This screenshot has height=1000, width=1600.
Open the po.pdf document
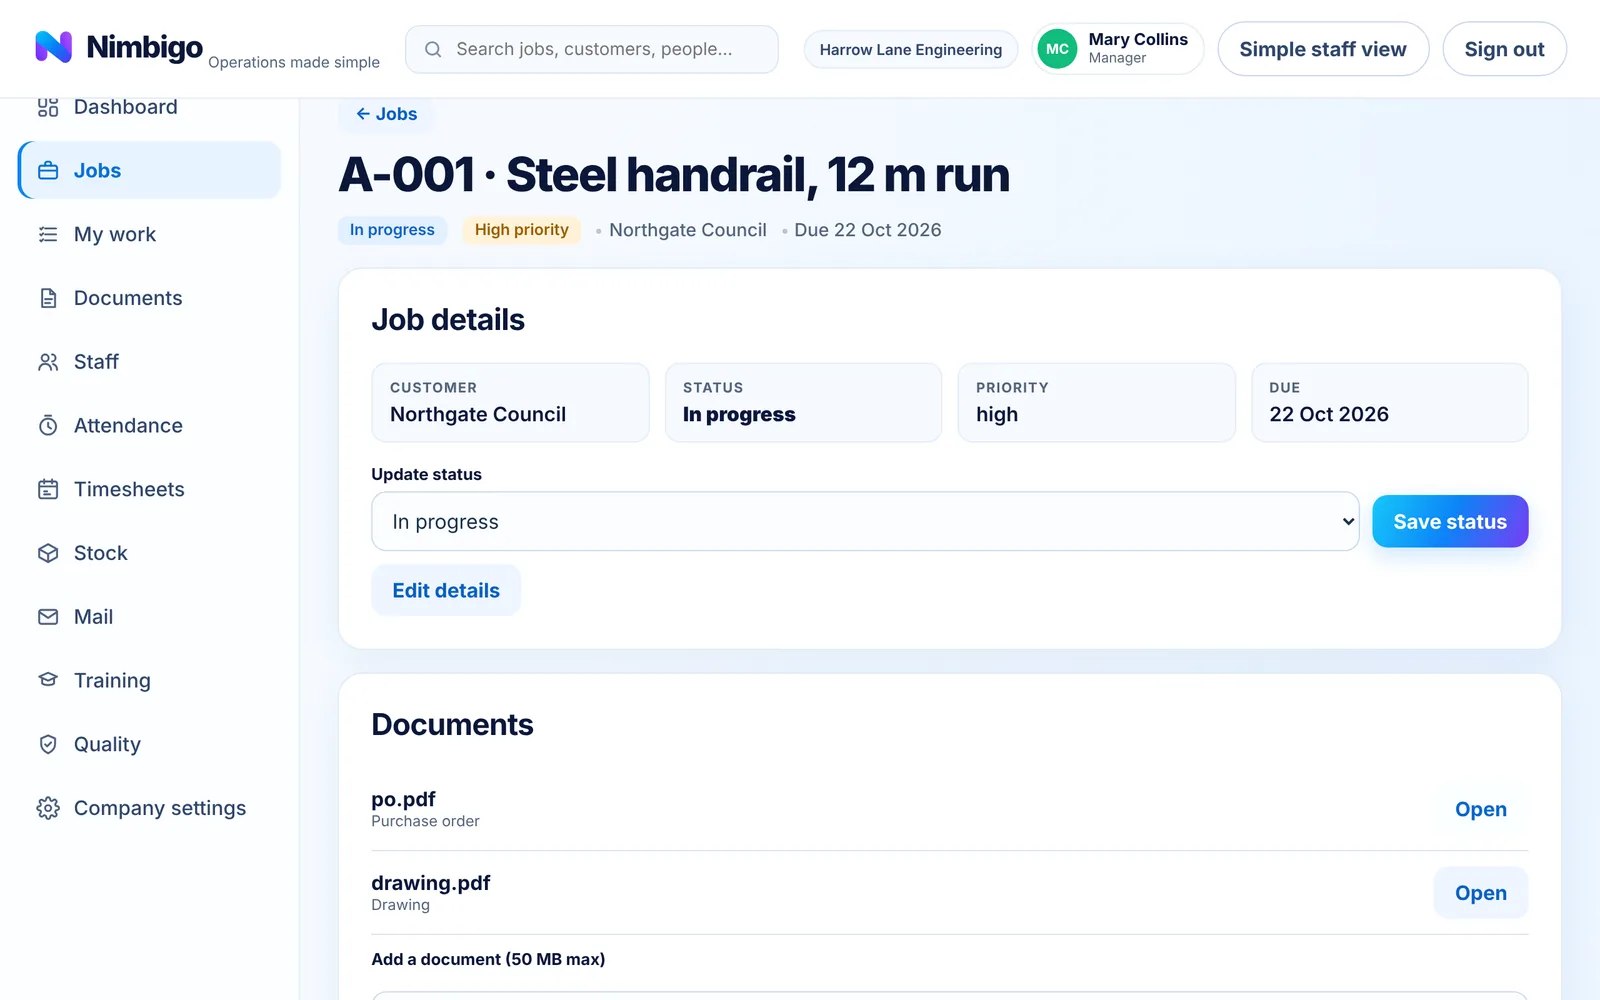(x=1480, y=809)
